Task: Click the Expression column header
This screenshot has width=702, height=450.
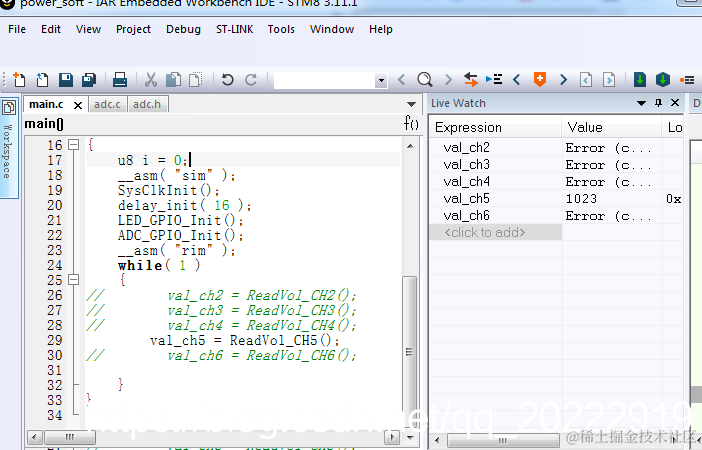Action: (x=495, y=127)
